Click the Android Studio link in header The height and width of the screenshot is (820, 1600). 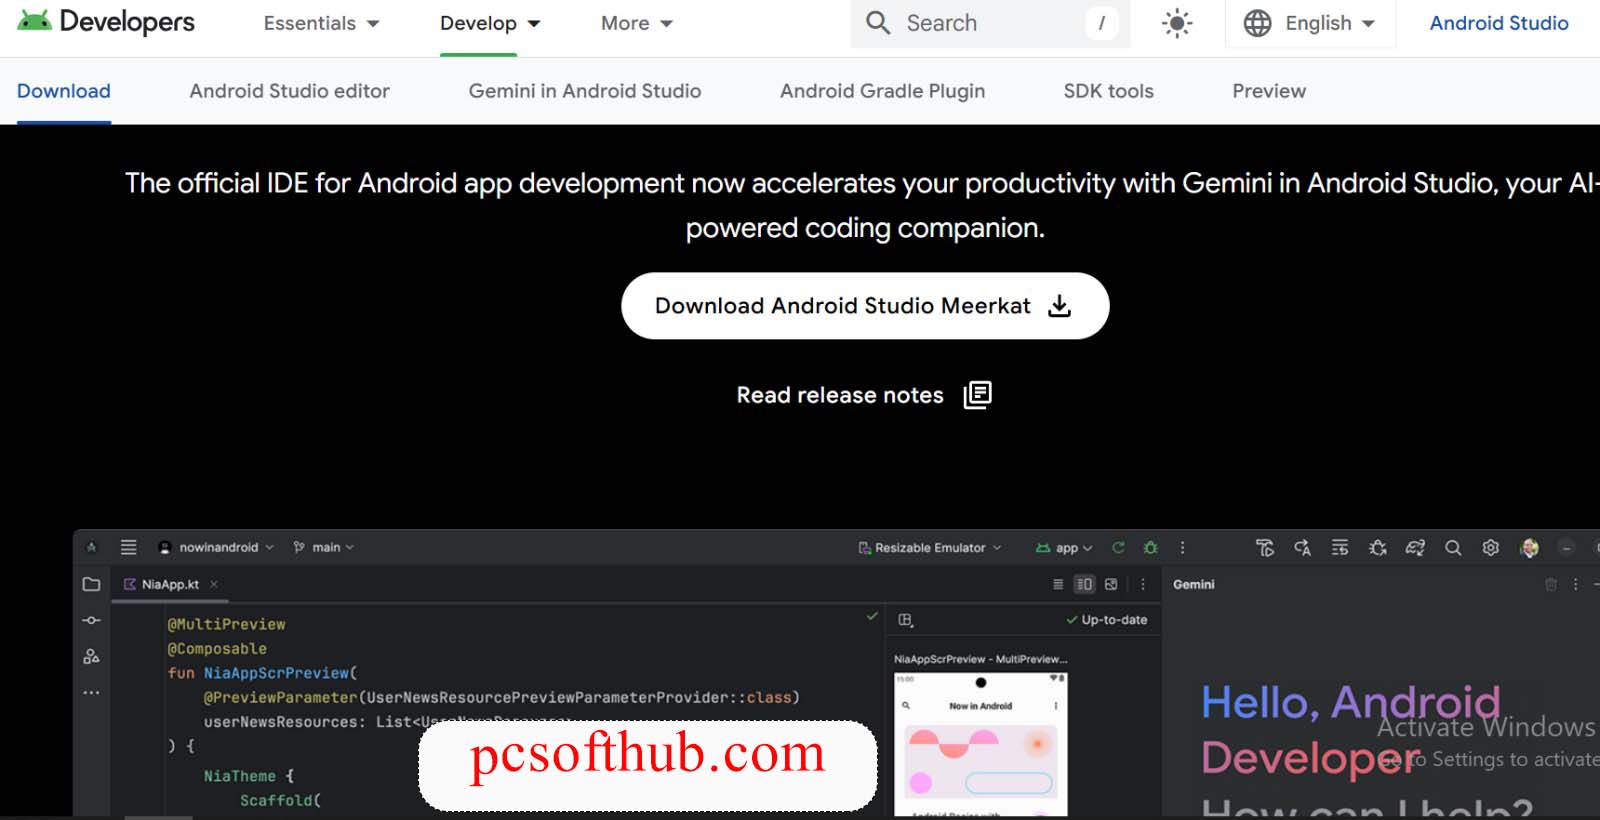(1499, 23)
